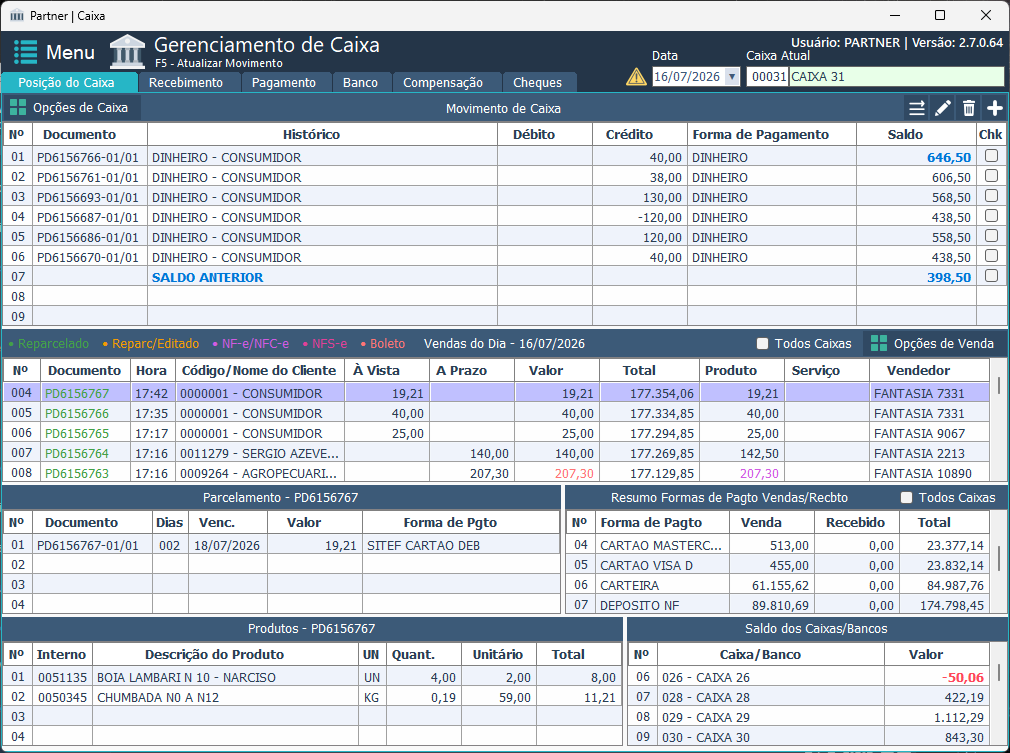Click the credit value -120,00
Screen dimensions: 1010x753
(660, 217)
